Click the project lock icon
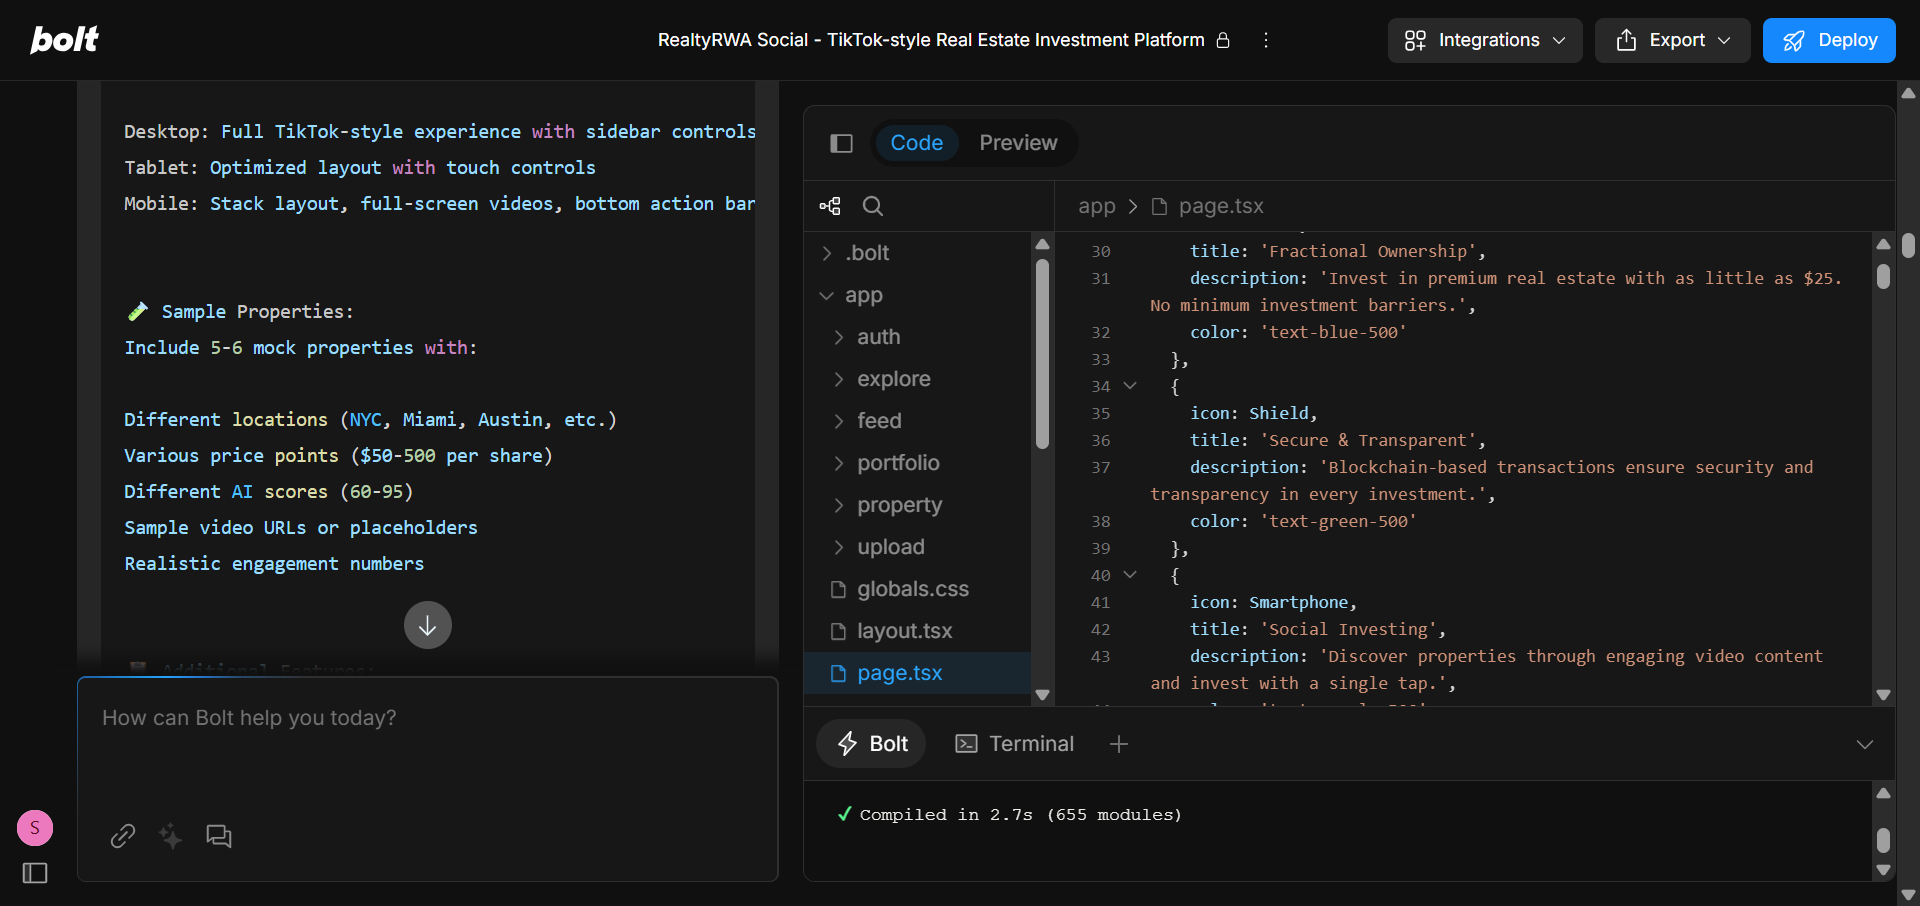This screenshot has width=1920, height=906. click(1223, 40)
